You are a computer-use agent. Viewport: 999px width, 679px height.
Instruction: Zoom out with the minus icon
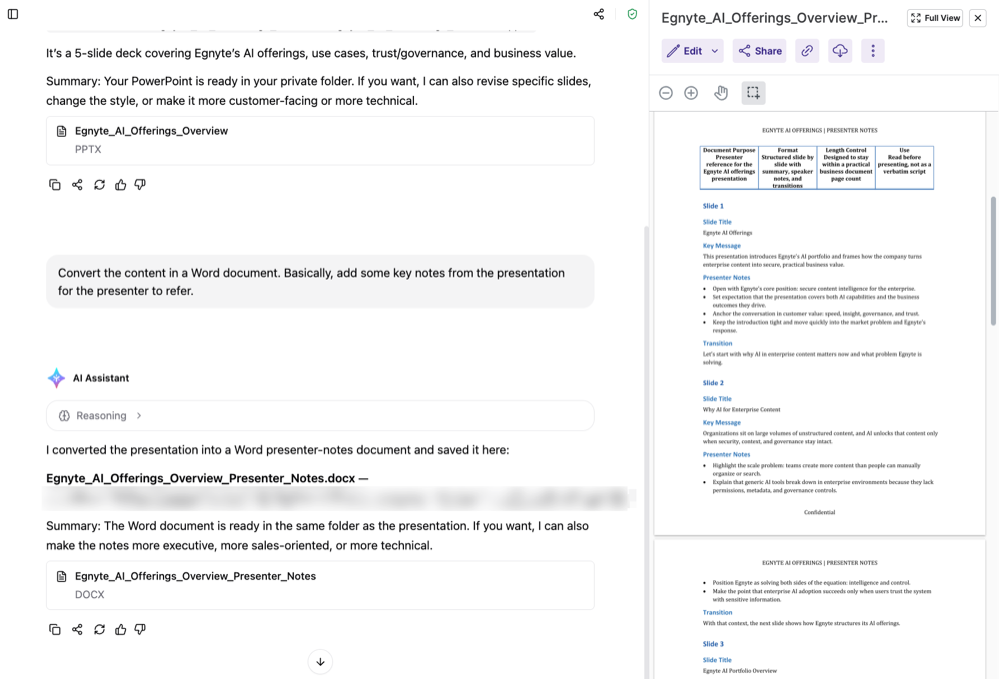(666, 93)
